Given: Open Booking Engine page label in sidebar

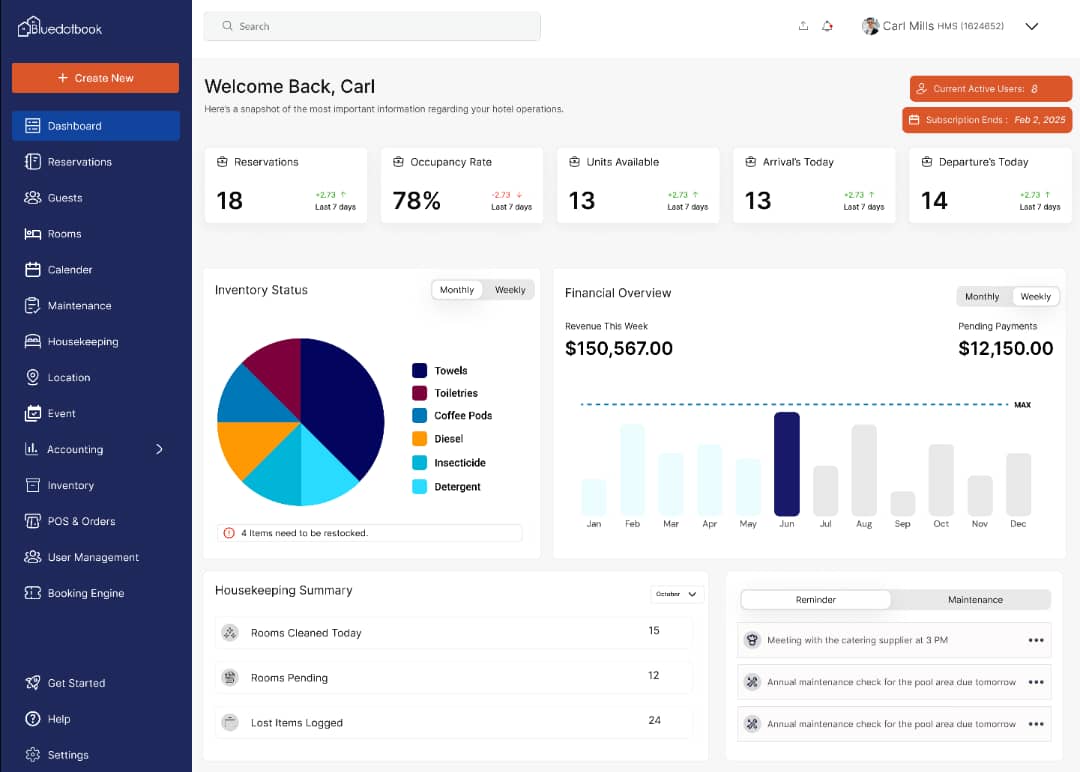Looking at the screenshot, I should coord(86,593).
